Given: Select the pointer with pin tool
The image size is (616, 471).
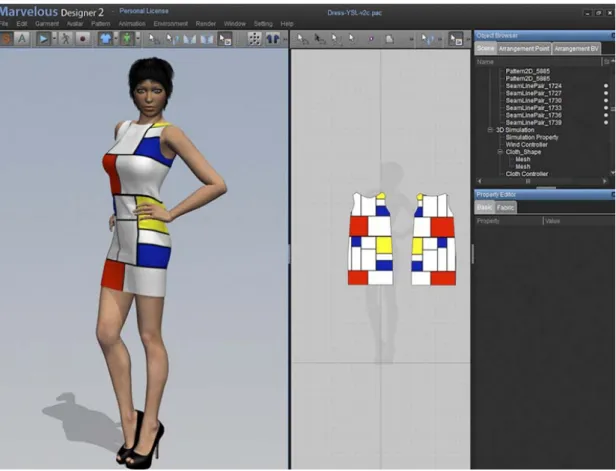Looking at the screenshot, I should tap(172, 39).
